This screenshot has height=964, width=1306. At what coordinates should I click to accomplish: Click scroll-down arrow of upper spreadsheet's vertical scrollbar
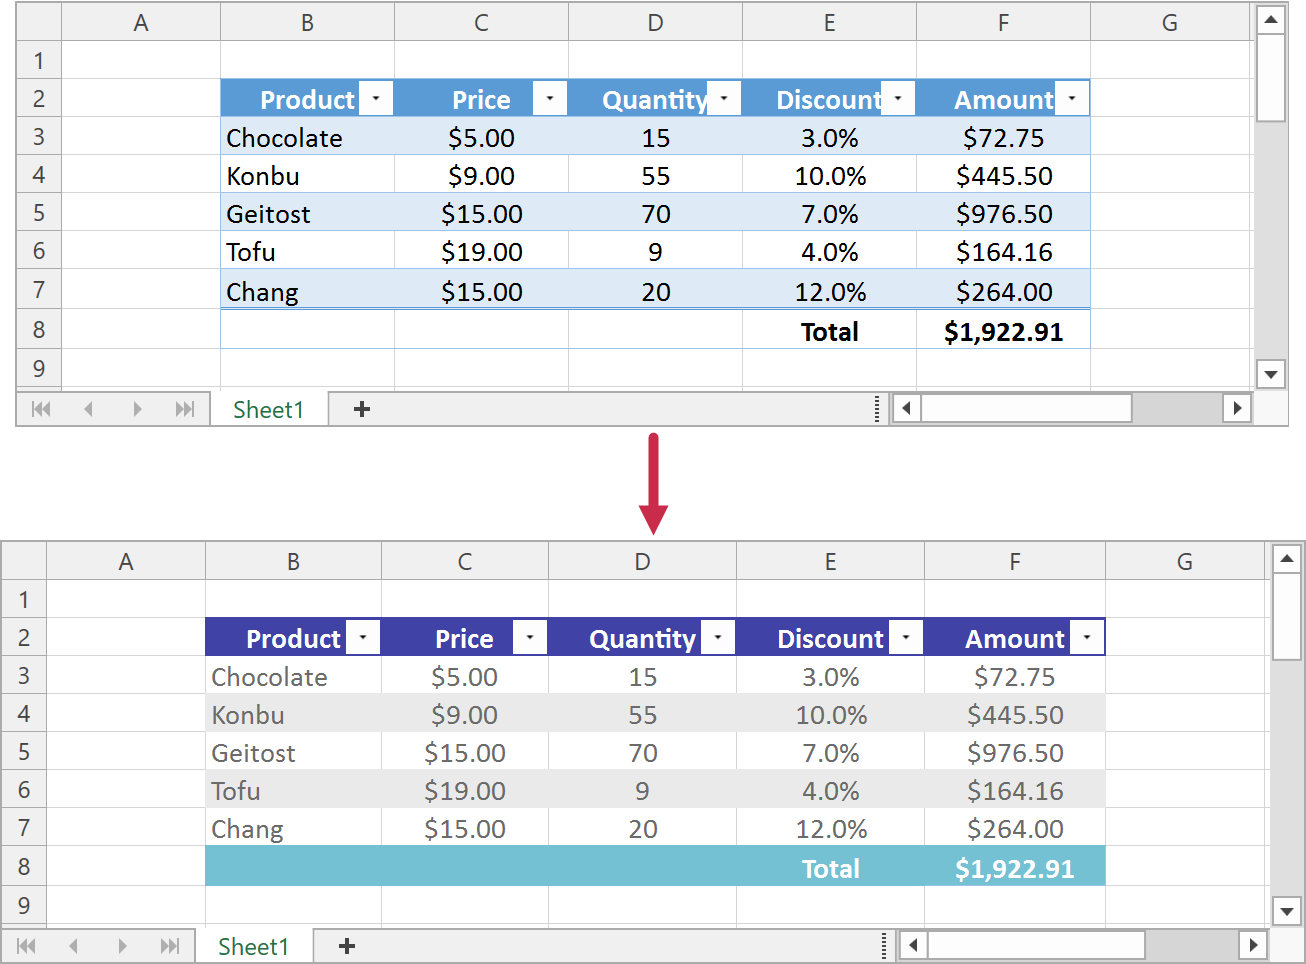coord(1271,375)
